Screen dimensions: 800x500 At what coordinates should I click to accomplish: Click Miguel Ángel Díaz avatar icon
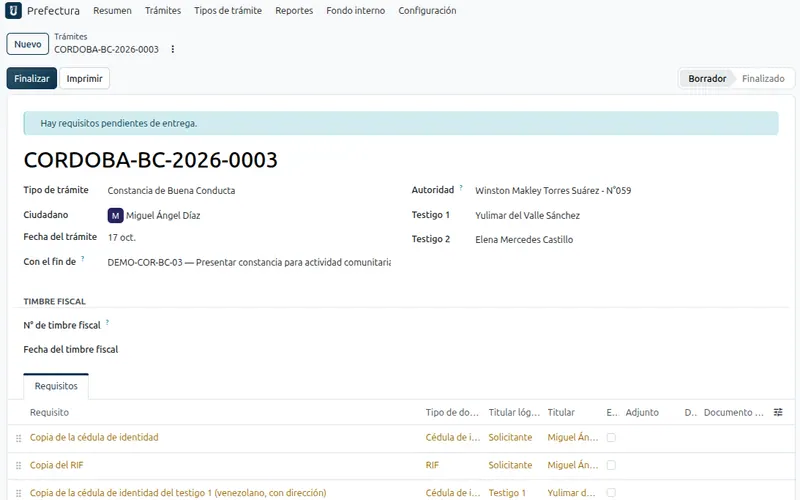[x=115, y=215]
